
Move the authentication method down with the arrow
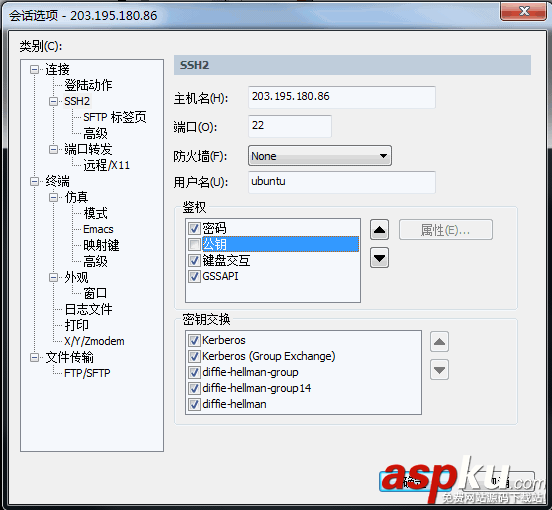[379, 258]
